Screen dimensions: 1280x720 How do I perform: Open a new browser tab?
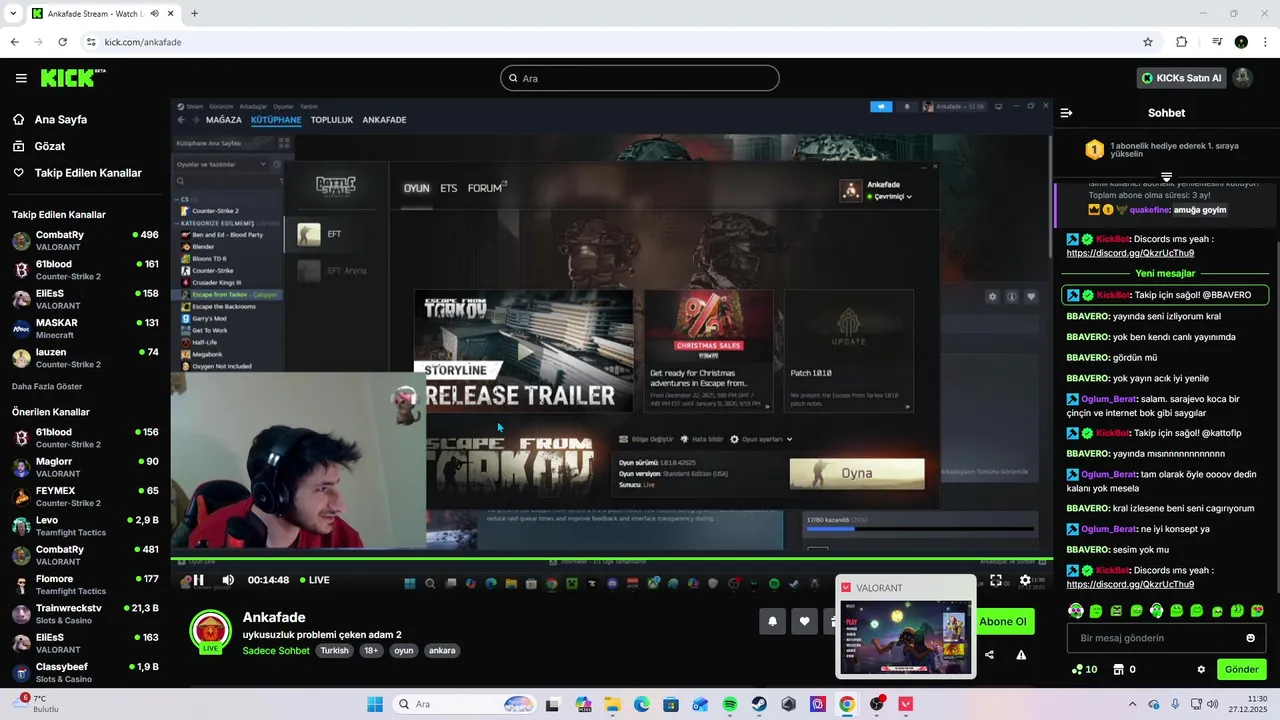[194, 14]
